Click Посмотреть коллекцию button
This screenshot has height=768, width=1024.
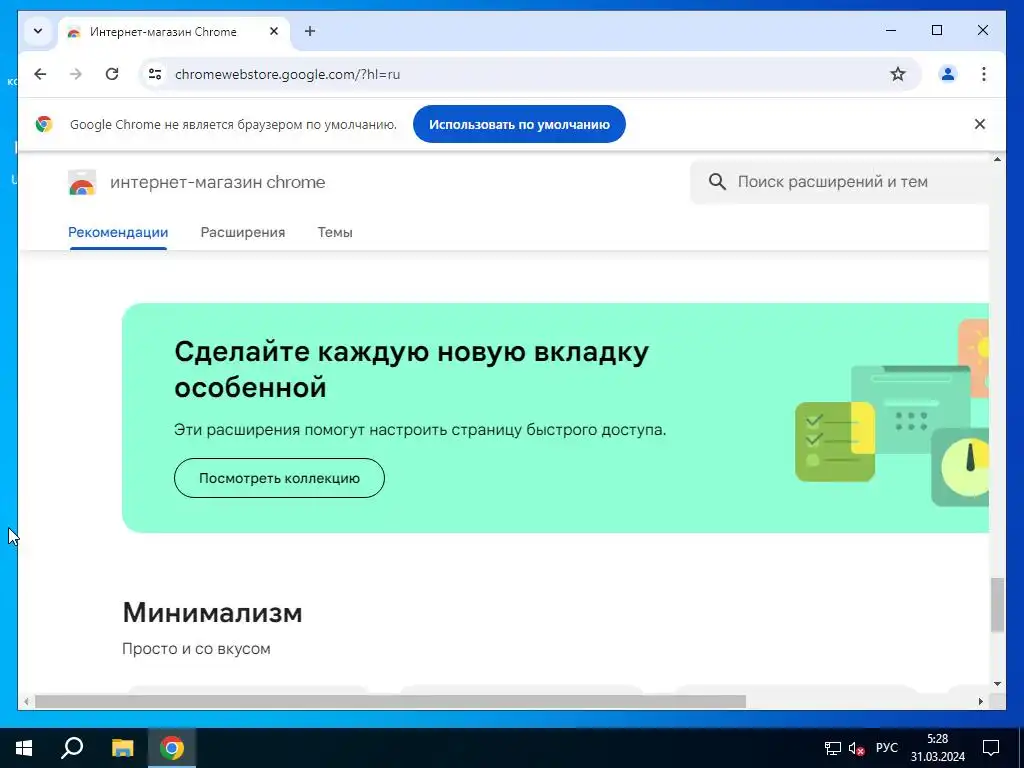click(280, 478)
